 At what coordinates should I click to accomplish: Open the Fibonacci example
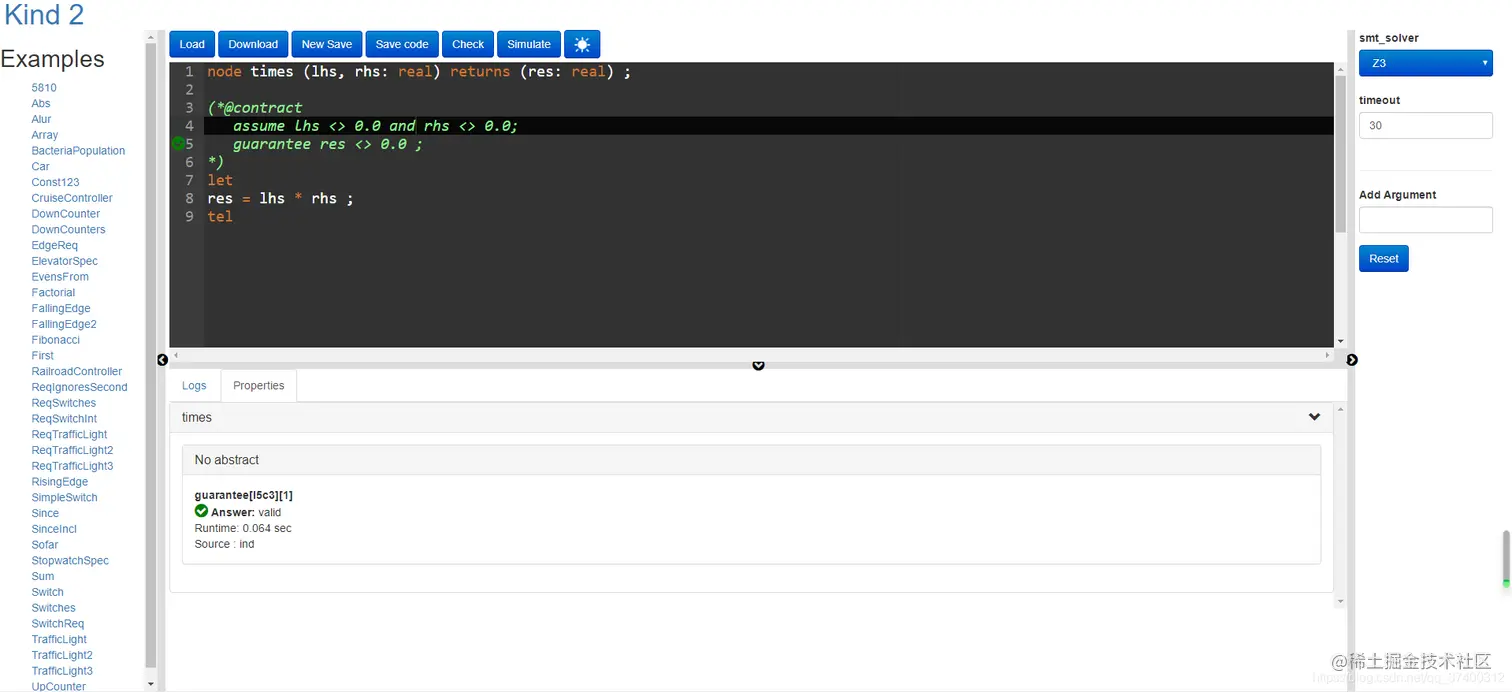[55, 340]
